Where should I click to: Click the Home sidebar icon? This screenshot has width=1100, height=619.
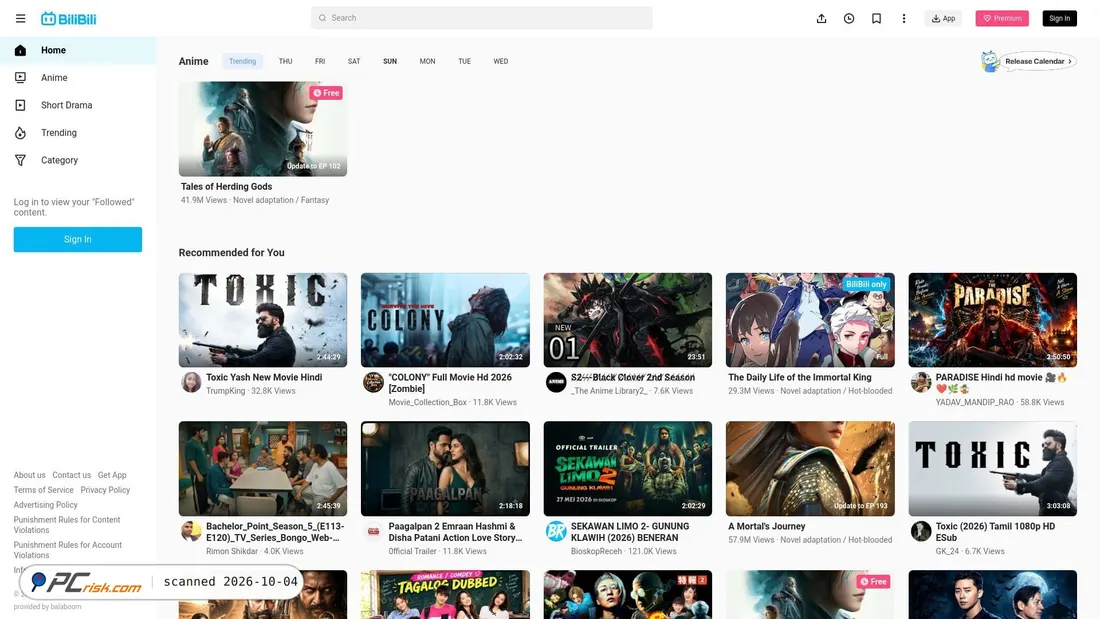20,51
